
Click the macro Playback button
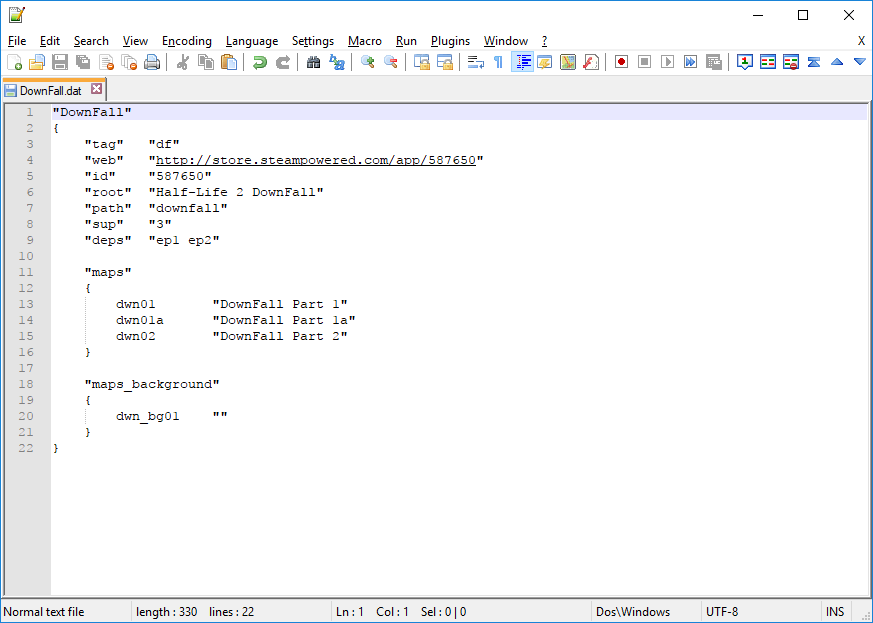667,62
